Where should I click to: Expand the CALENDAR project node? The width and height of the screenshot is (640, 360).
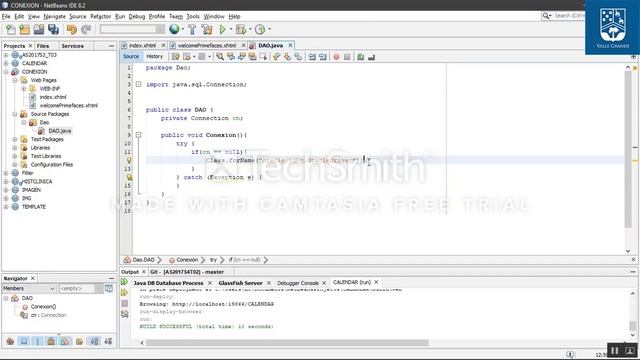pyautogui.click(x=6, y=63)
